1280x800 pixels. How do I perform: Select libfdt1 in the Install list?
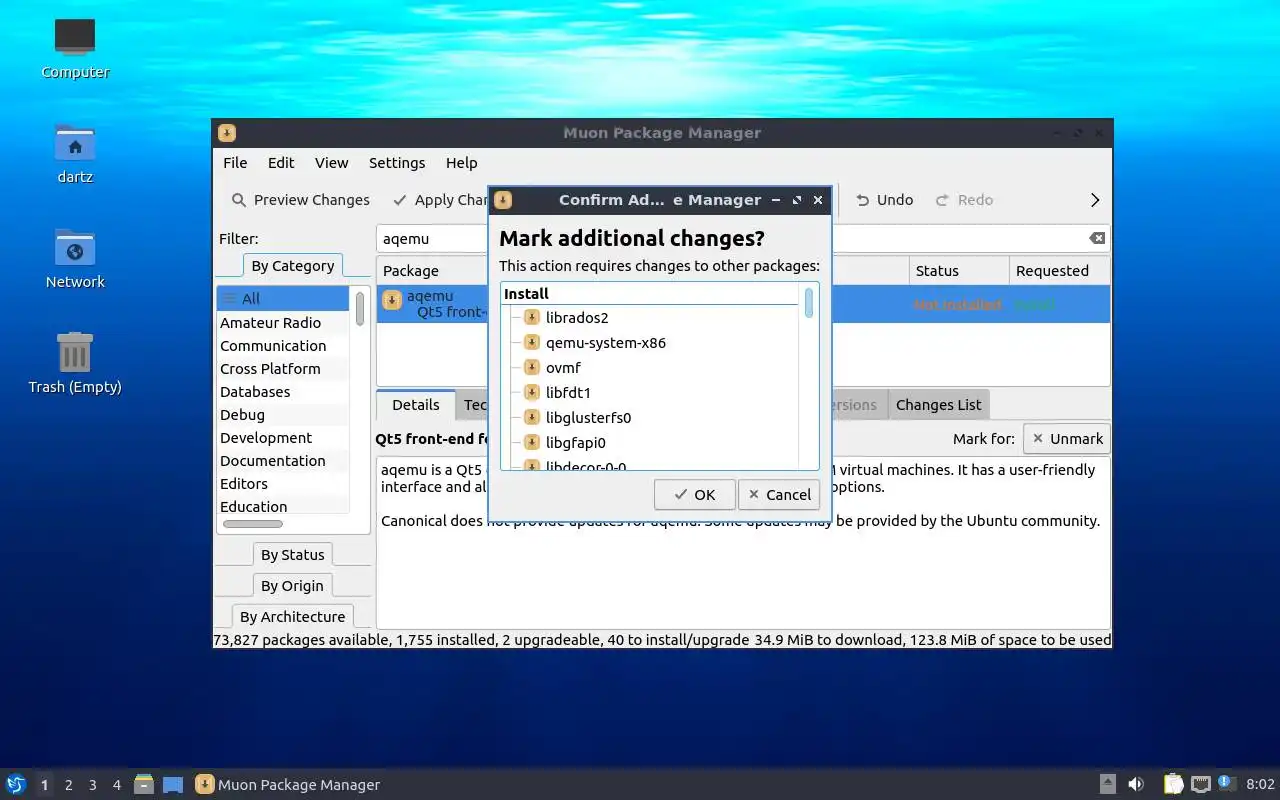pyautogui.click(x=568, y=393)
